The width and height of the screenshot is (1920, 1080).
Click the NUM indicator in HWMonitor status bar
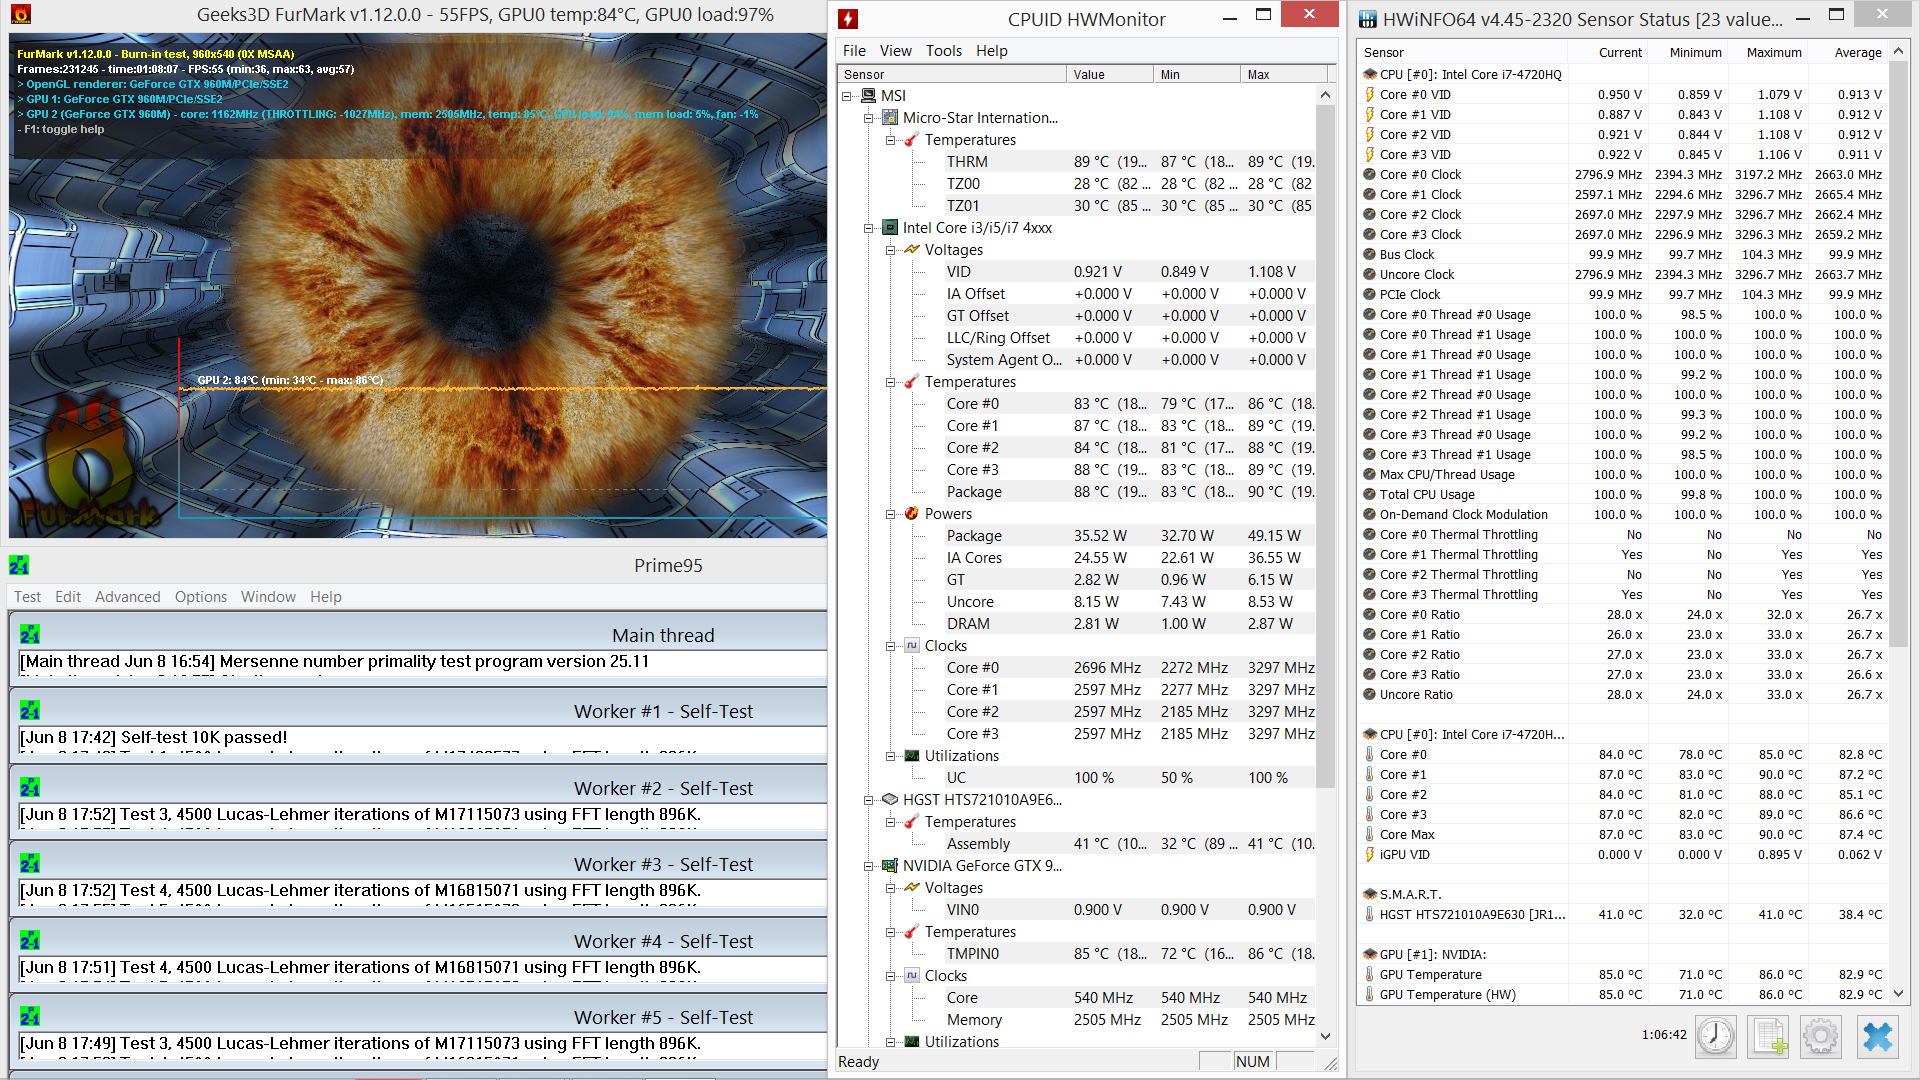(1252, 1062)
